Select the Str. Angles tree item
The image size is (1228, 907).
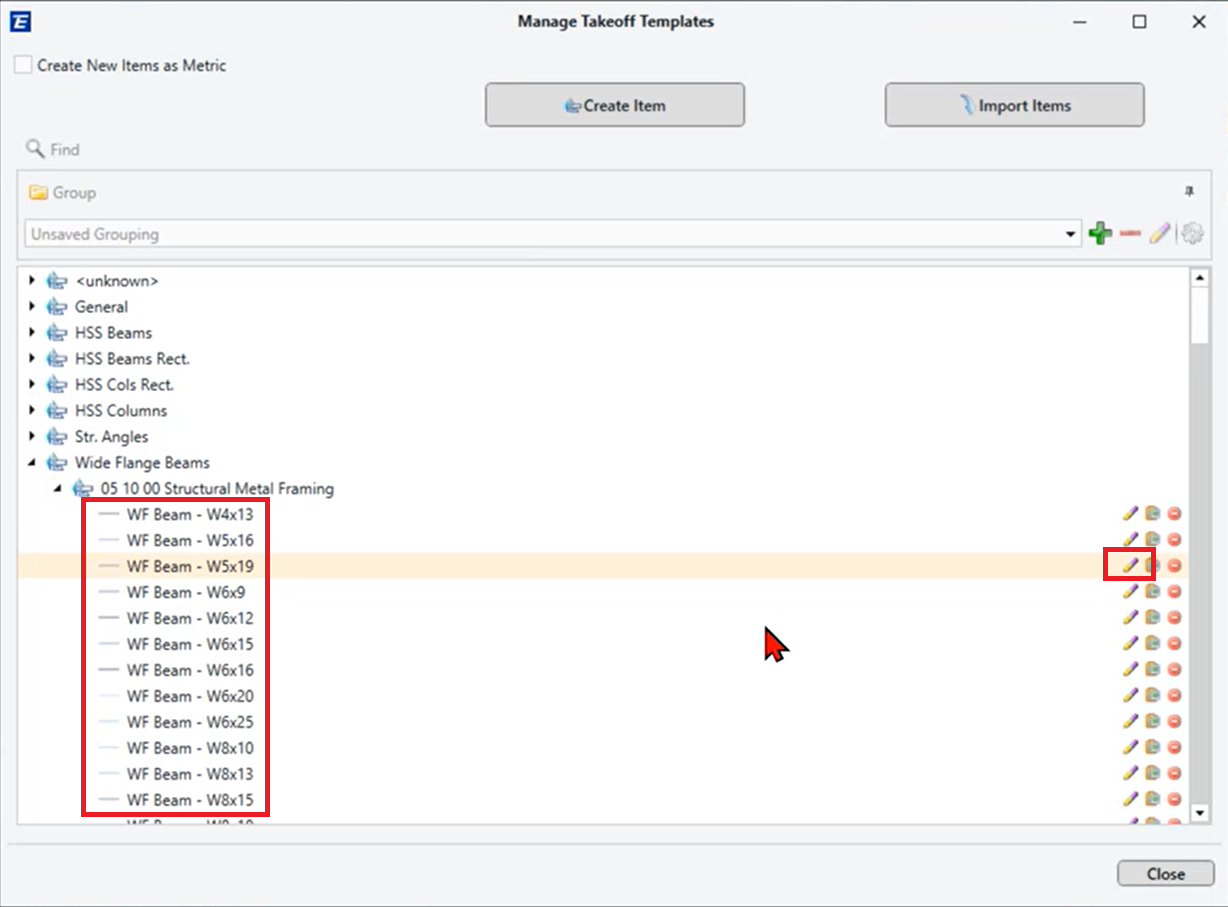pyautogui.click(x=111, y=436)
